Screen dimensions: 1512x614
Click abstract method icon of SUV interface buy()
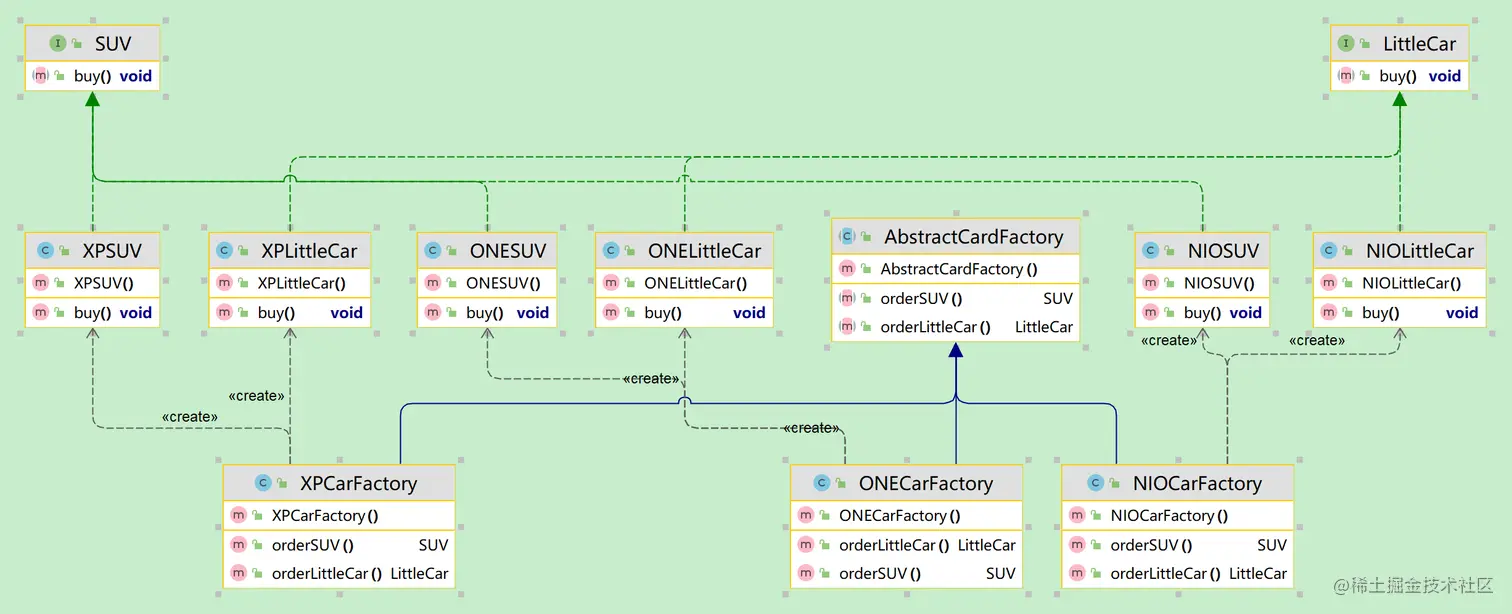click(x=41, y=76)
